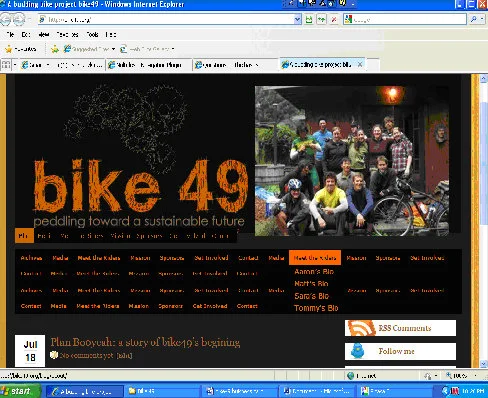Open the Help menu
488x398 pixels.
[111, 34]
